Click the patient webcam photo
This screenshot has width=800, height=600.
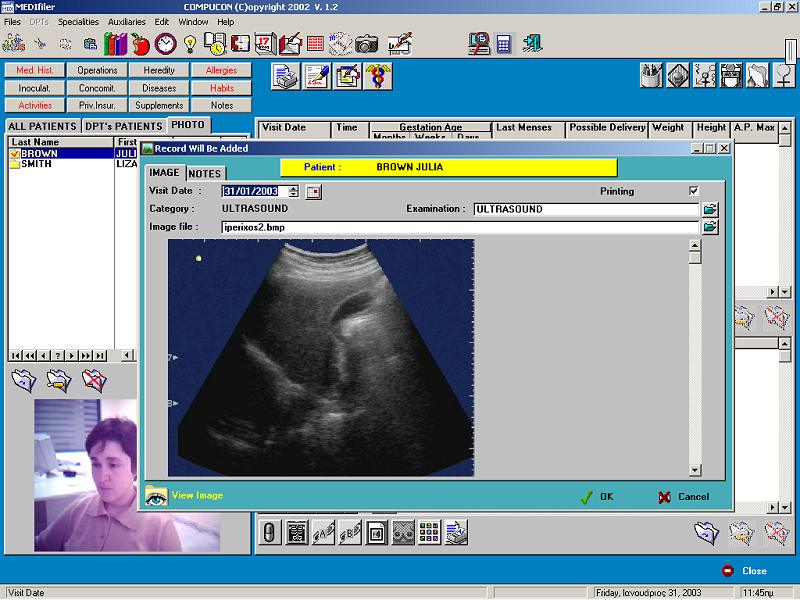[127, 475]
